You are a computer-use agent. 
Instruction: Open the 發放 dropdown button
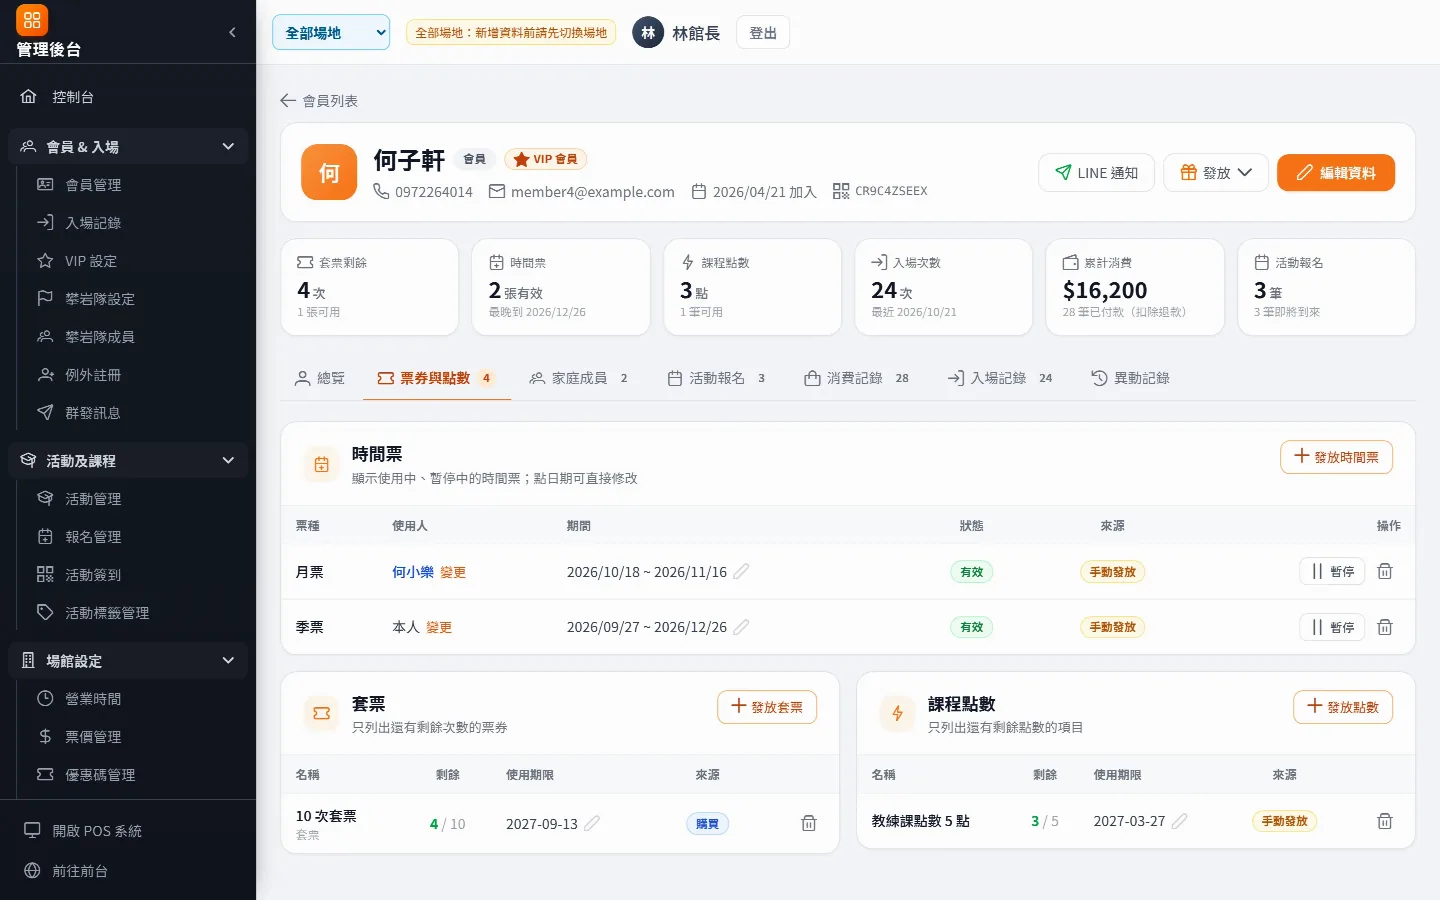1216,173
